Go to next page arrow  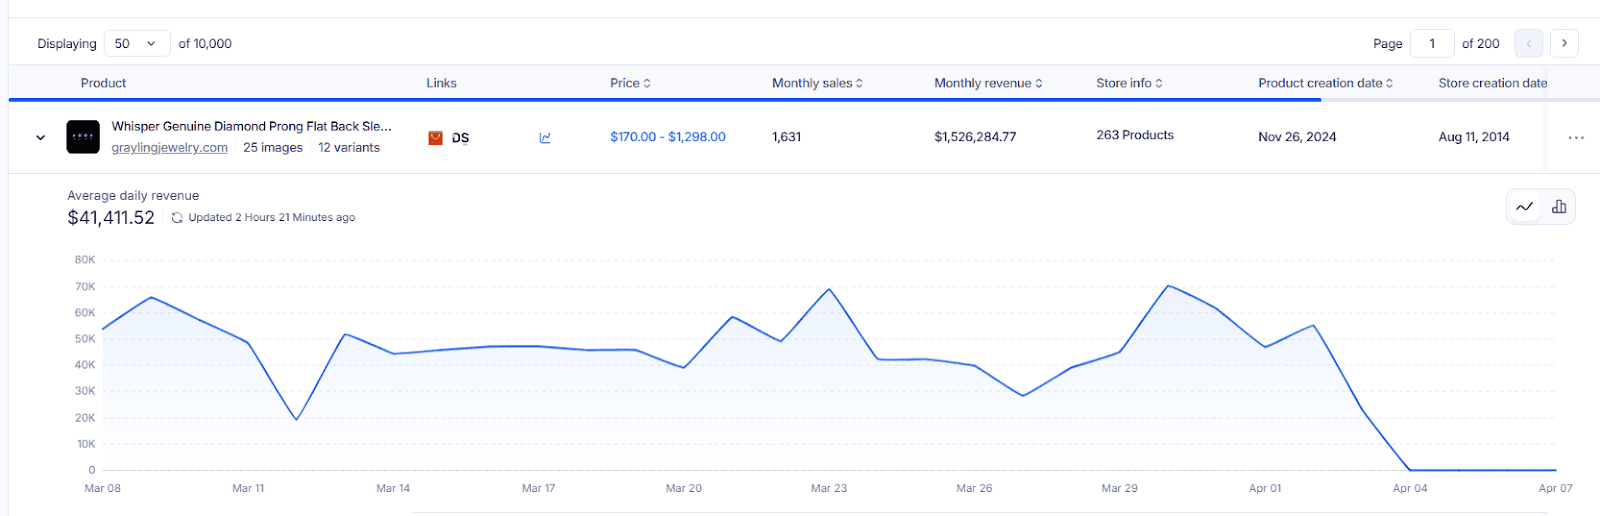click(1564, 43)
